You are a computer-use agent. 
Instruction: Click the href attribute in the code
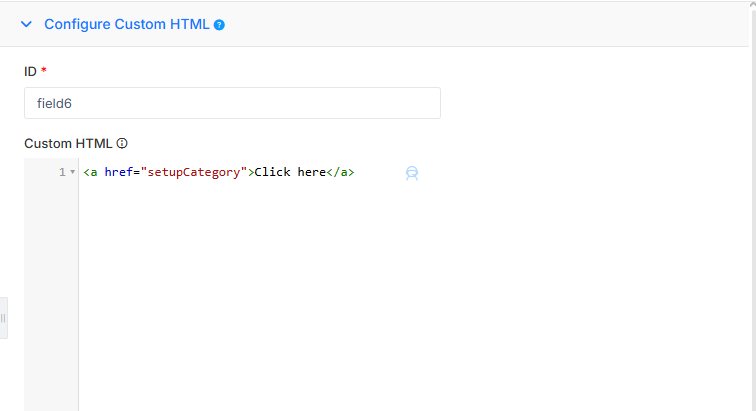point(119,172)
